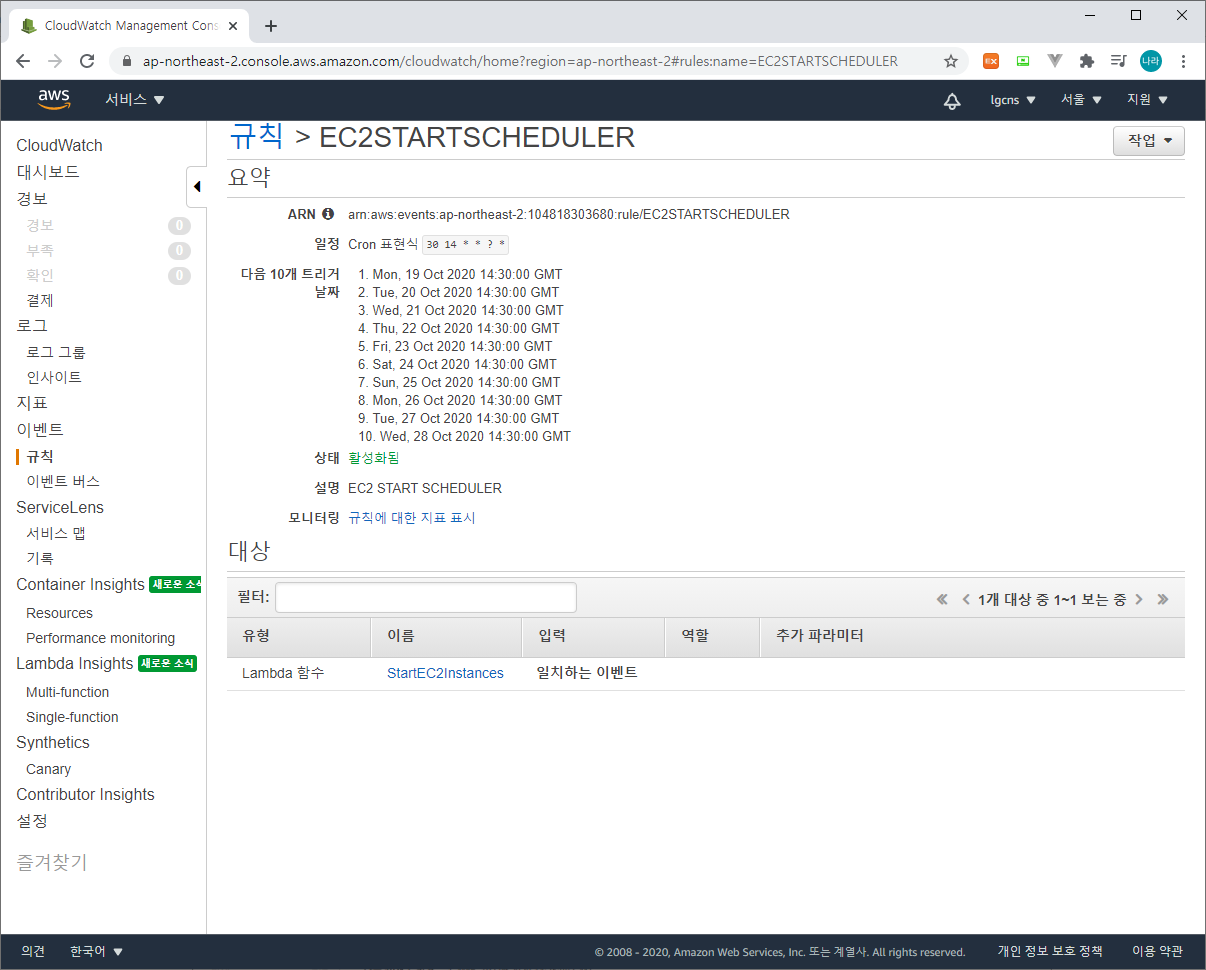The height and width of the screenshot is (970, 1206).
Task: Open the Chrome three-dot menu
Action: (x=1184, y=61)
